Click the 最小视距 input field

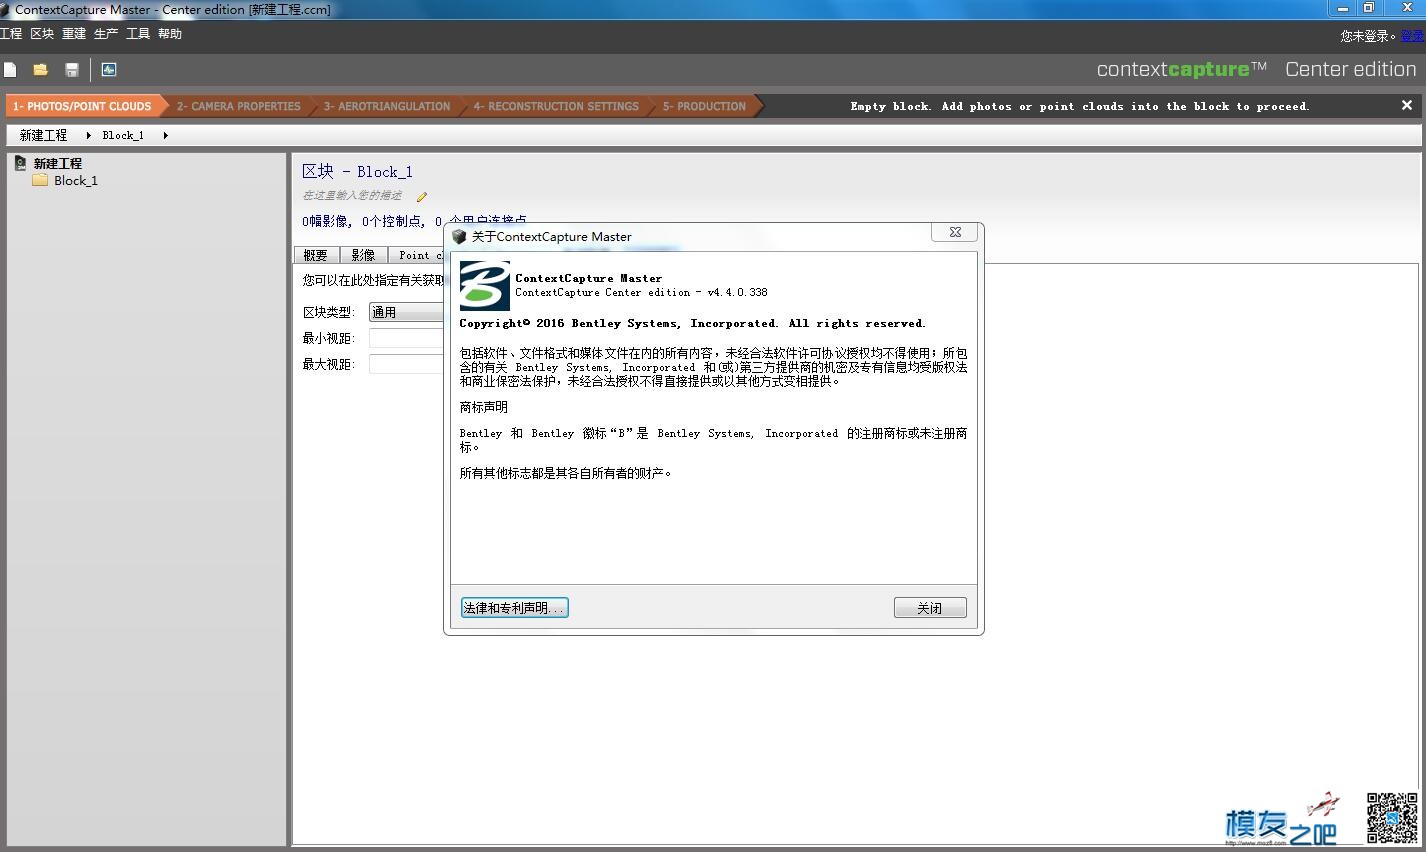click(406, 338)
